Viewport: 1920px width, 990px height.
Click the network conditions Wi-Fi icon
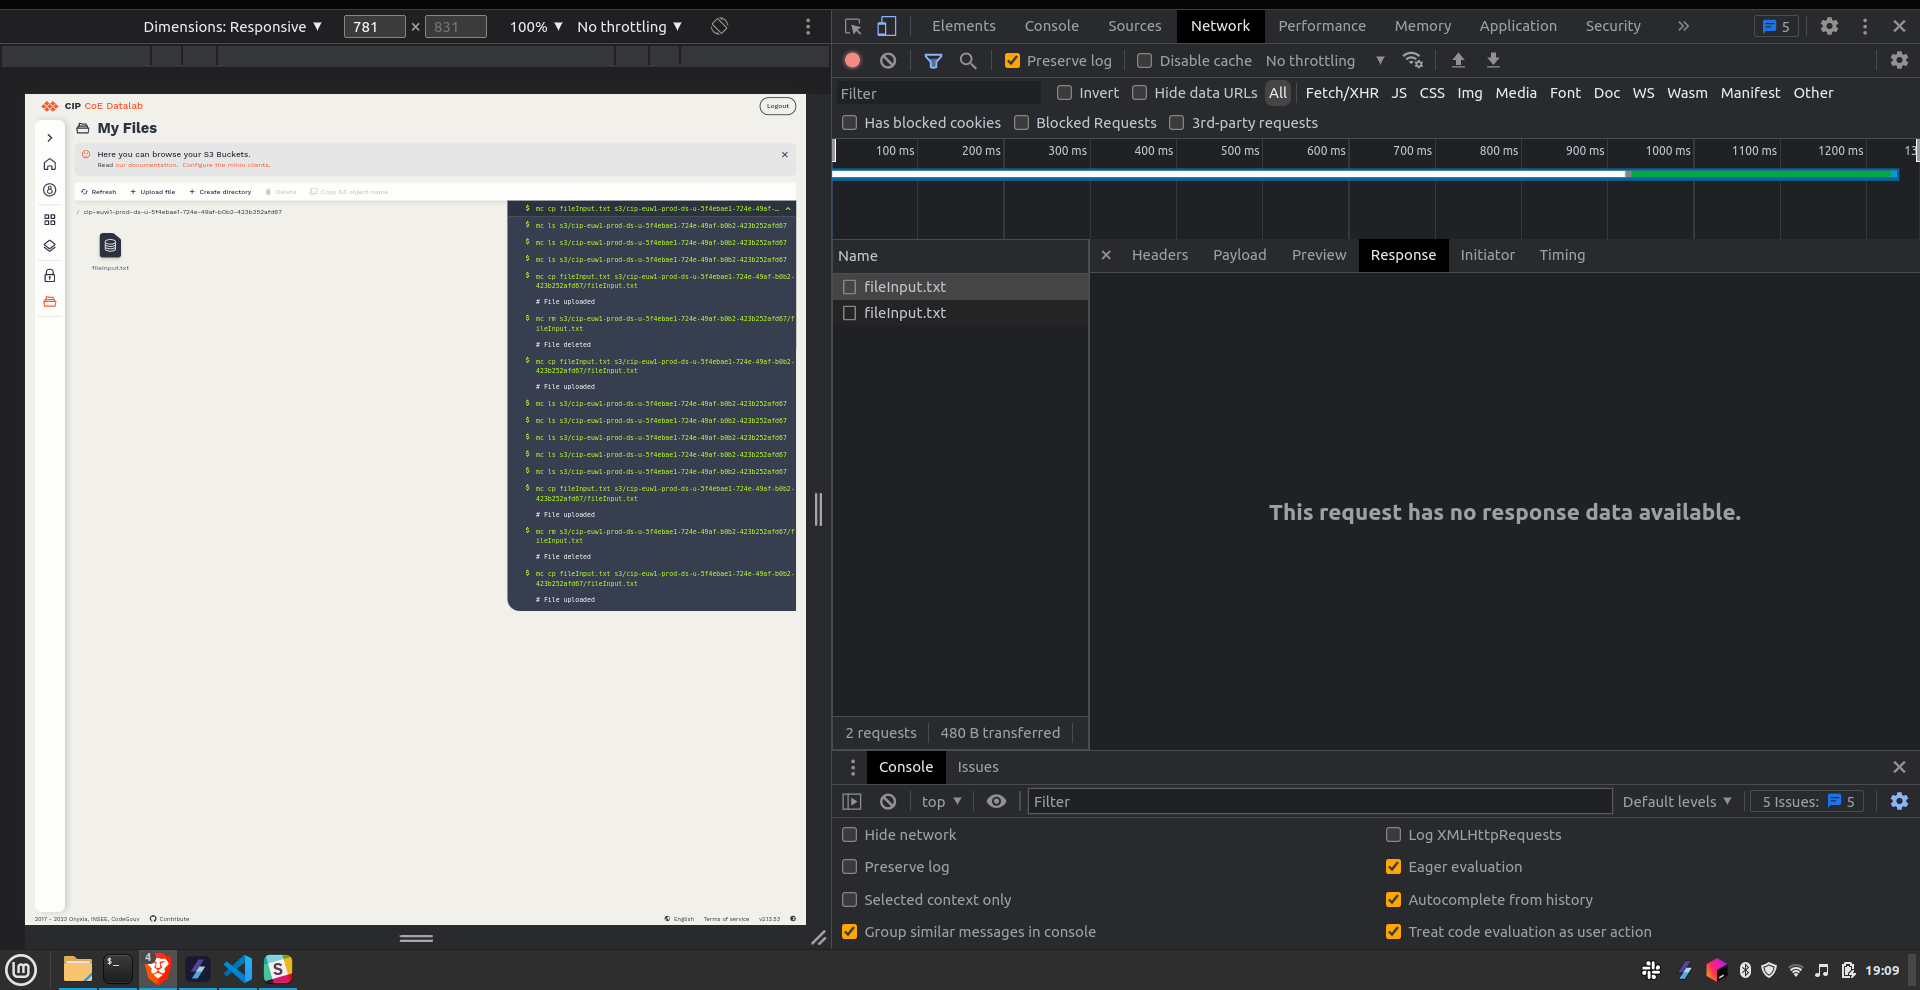click(x=1413, y=60)
